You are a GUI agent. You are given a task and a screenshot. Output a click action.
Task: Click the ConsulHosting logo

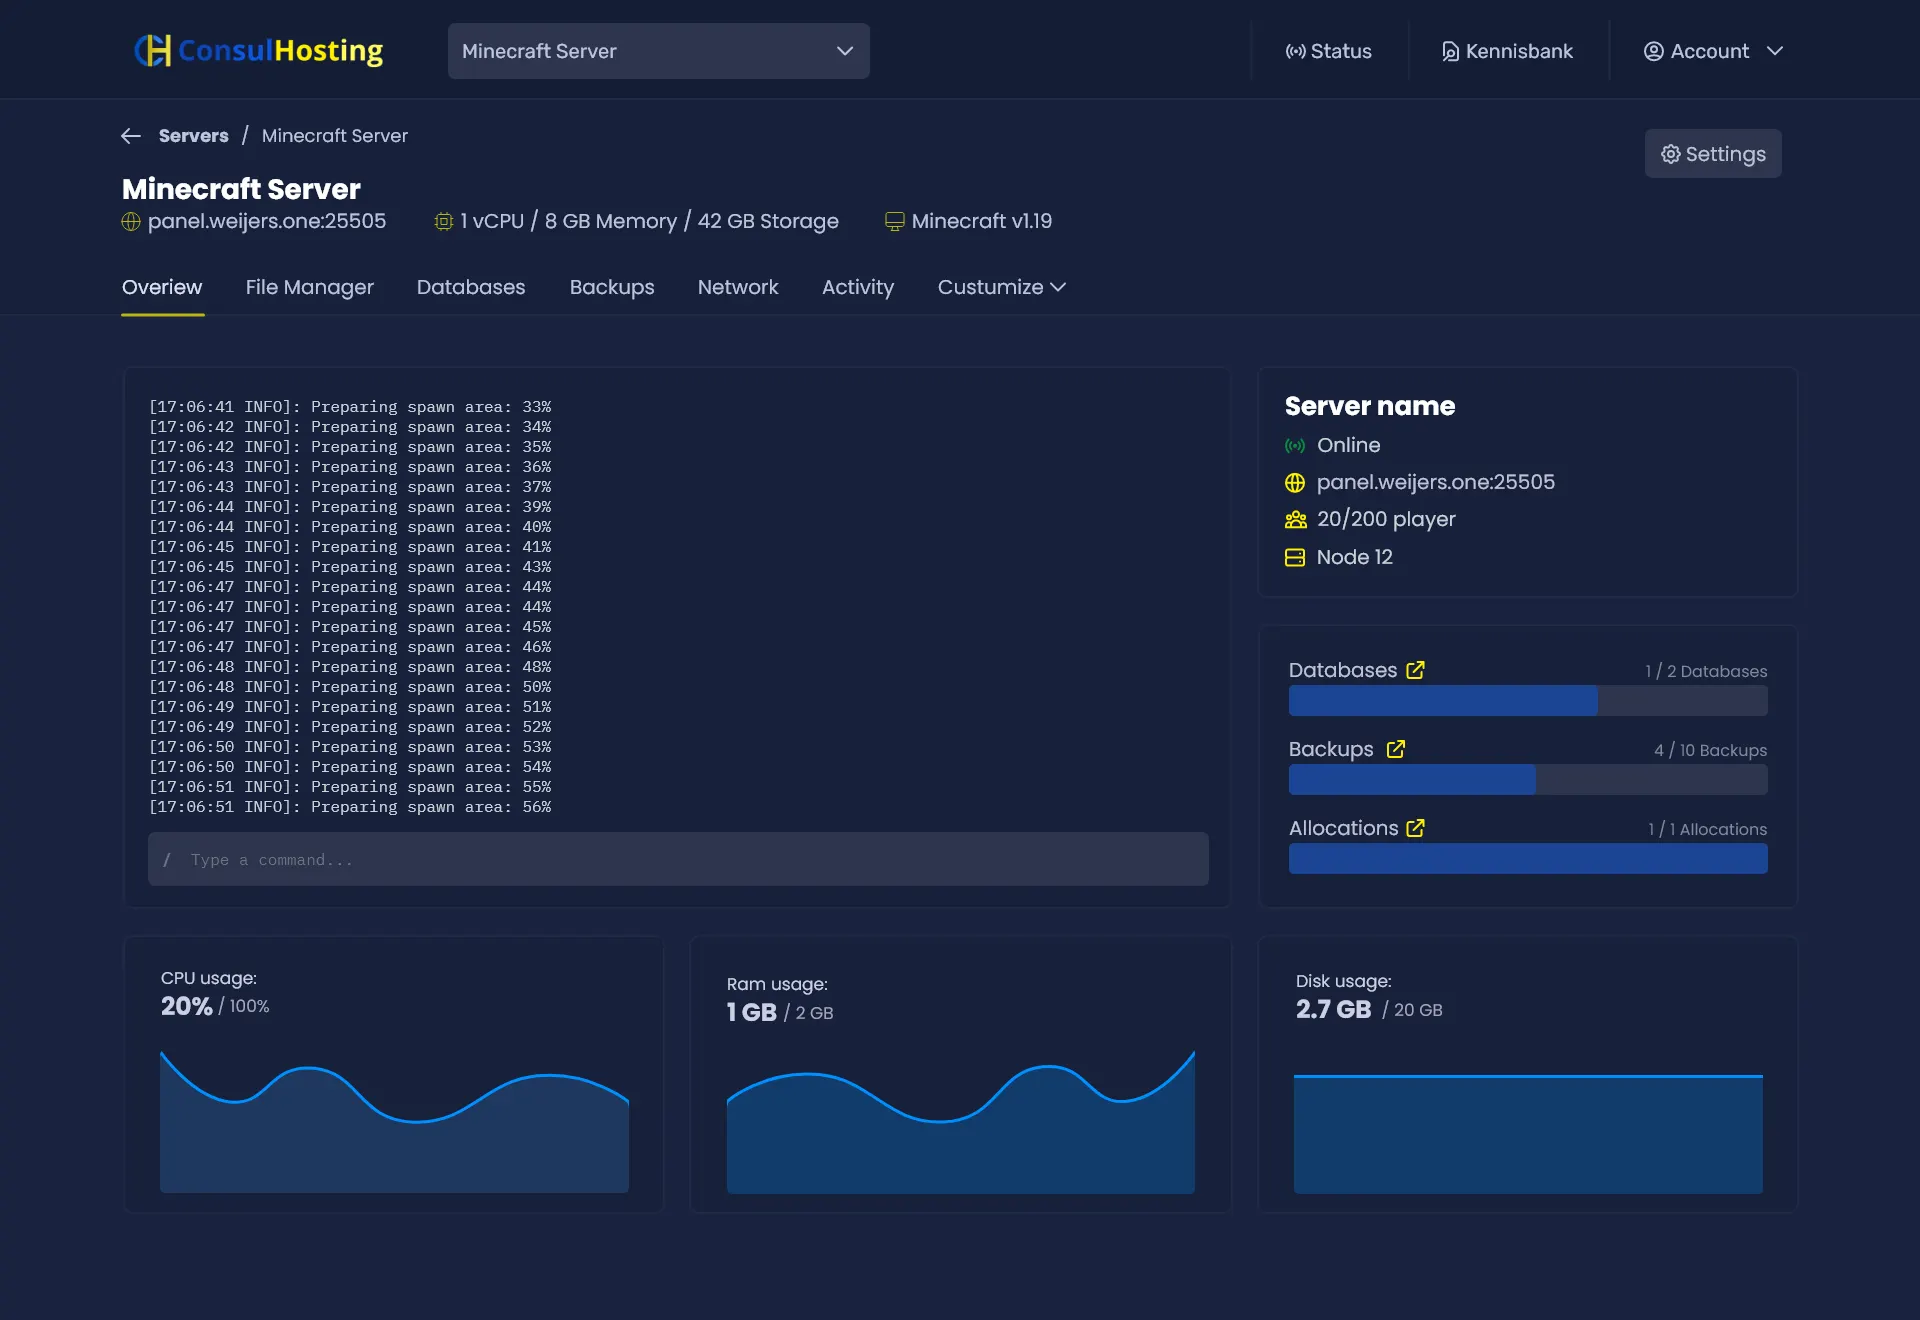(x=259, y=51)
